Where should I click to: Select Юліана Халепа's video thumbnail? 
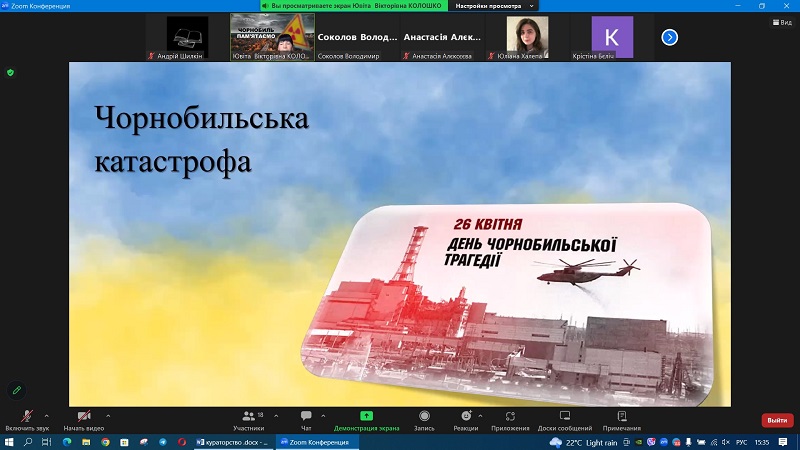[527, 38]
